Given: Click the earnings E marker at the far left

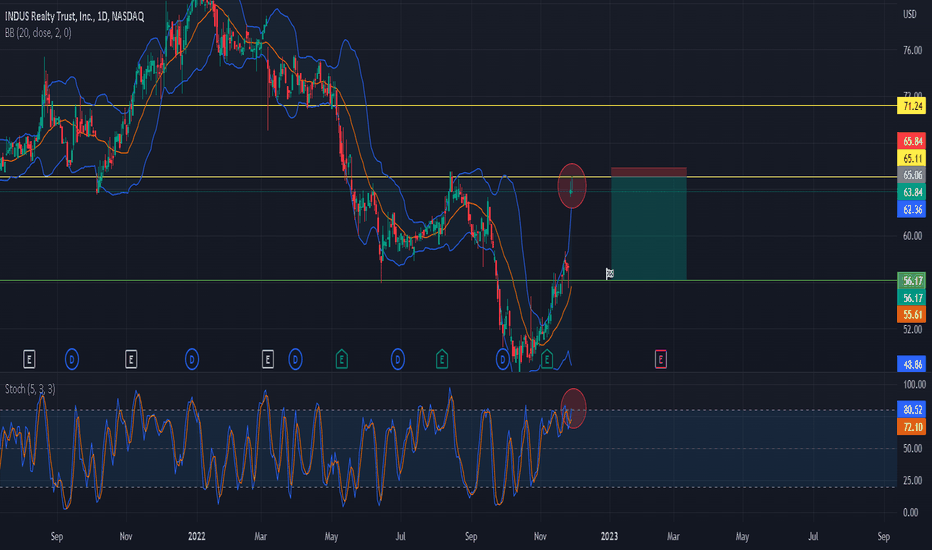Looking at the screenshot, I should (29, 359).
